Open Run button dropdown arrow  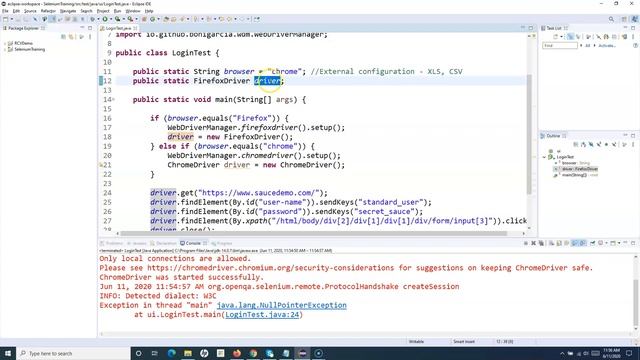(111, 19)
